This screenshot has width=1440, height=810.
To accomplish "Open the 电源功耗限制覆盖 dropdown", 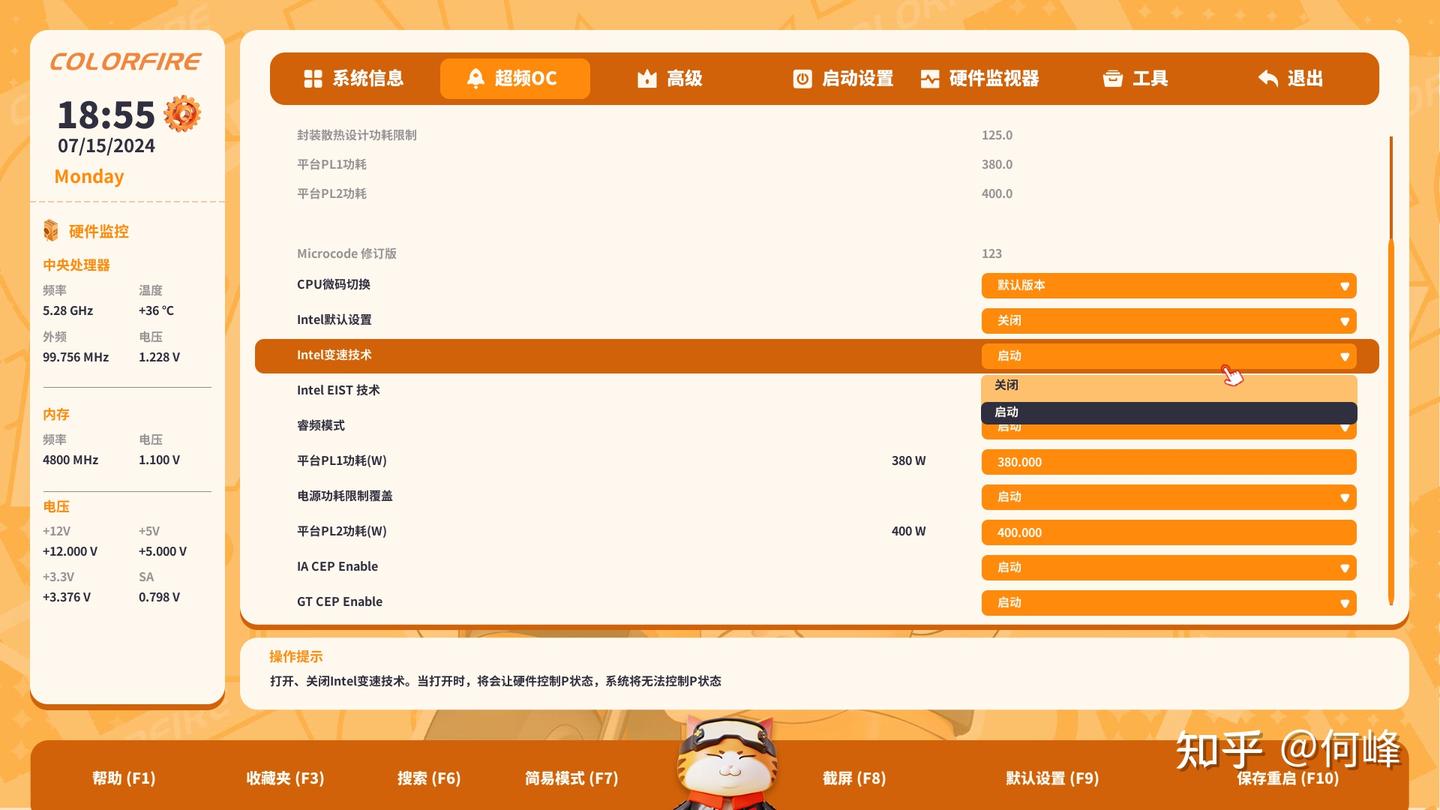I will (1167, 496).
